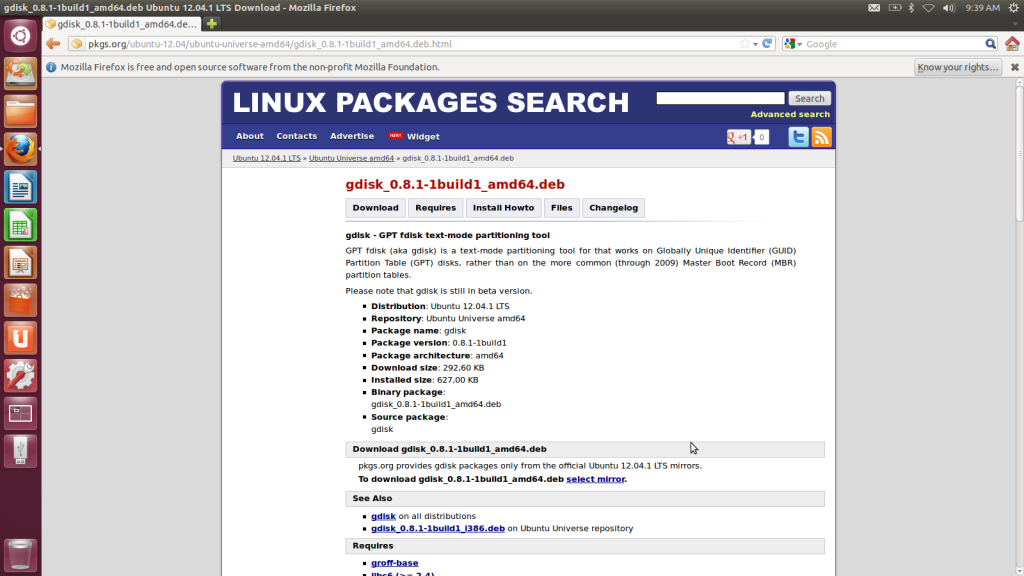
Task: Launch the Ubuntu installer icon in dock
Action: tap(20, 73)
